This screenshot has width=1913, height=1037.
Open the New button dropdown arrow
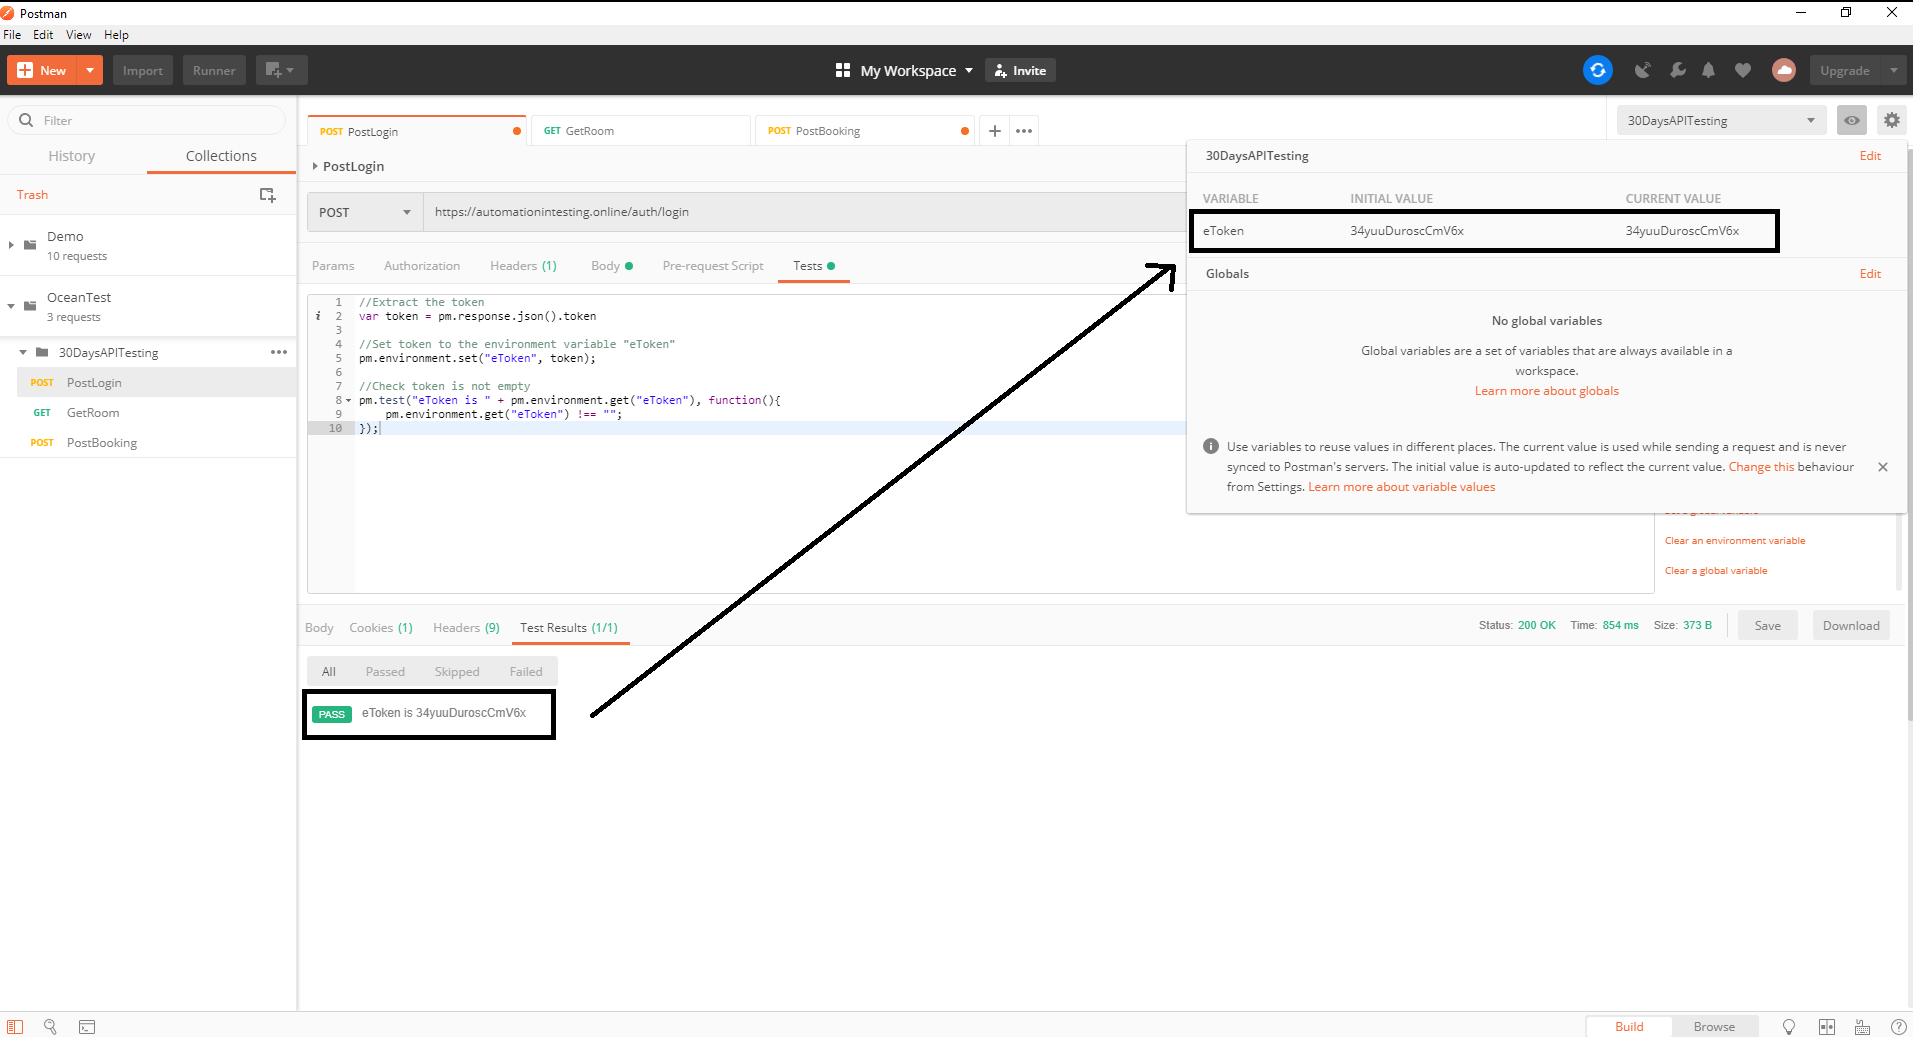click(x=90, y=70)
